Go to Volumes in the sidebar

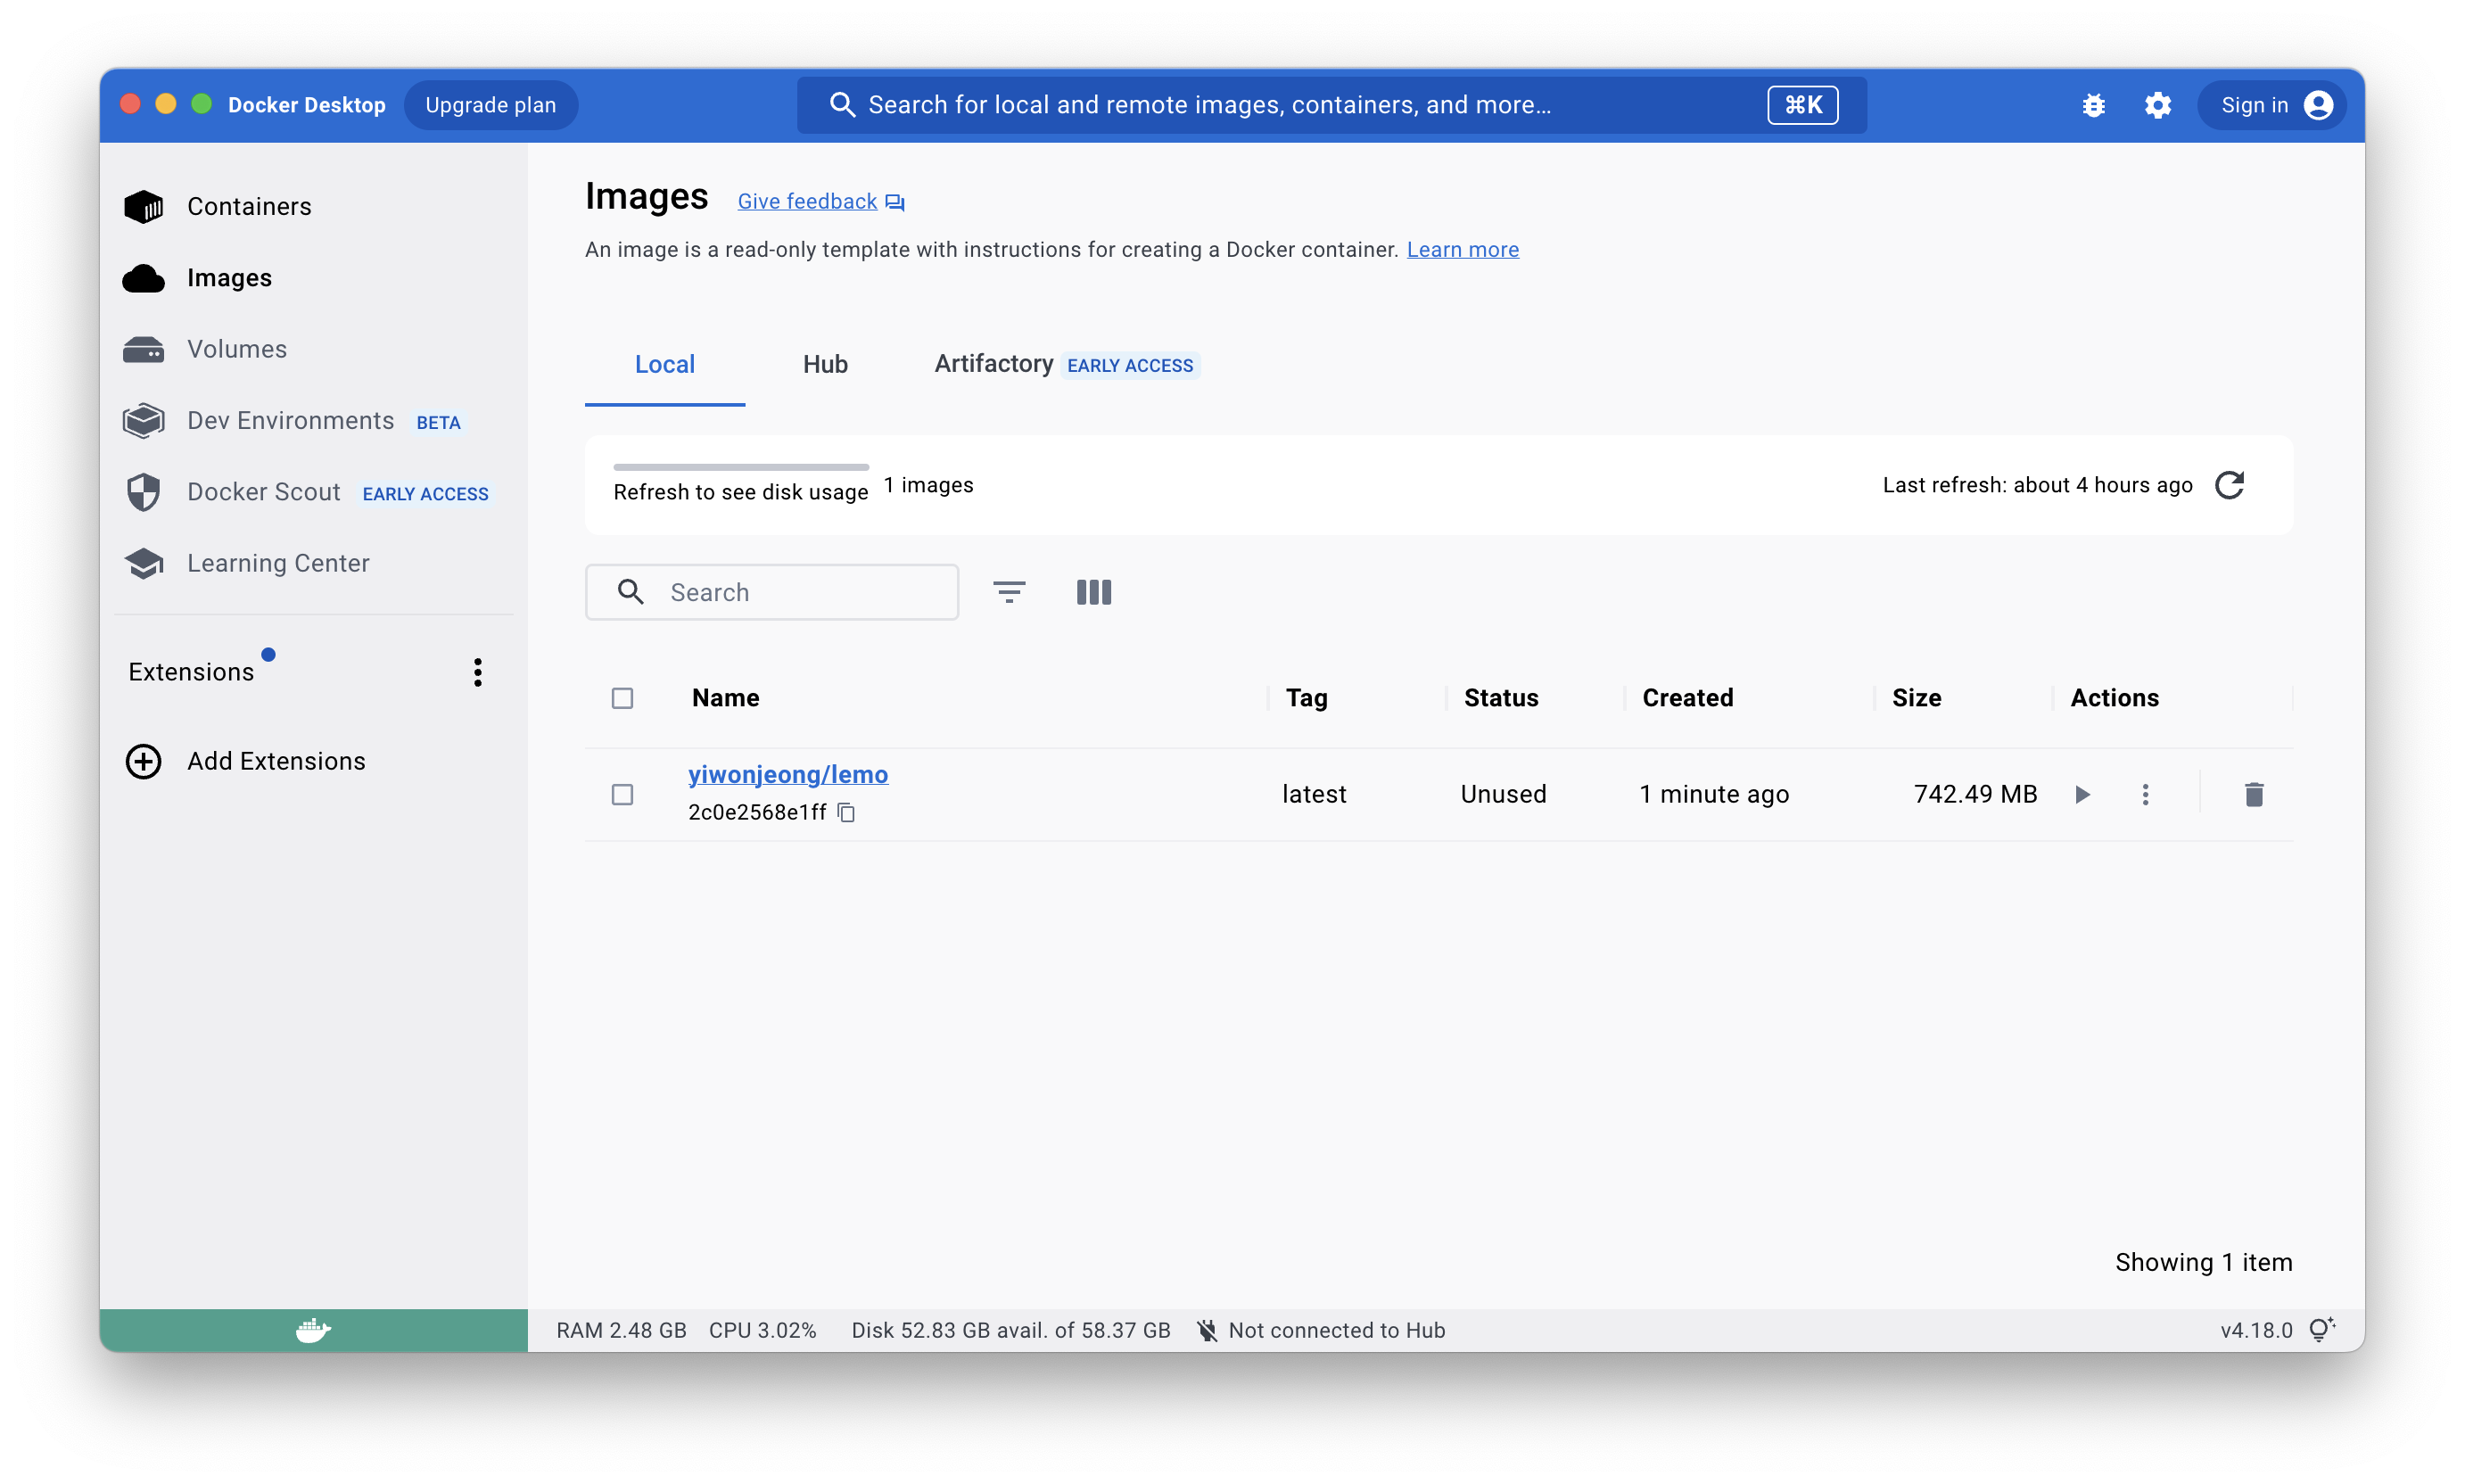coord(236,349)
